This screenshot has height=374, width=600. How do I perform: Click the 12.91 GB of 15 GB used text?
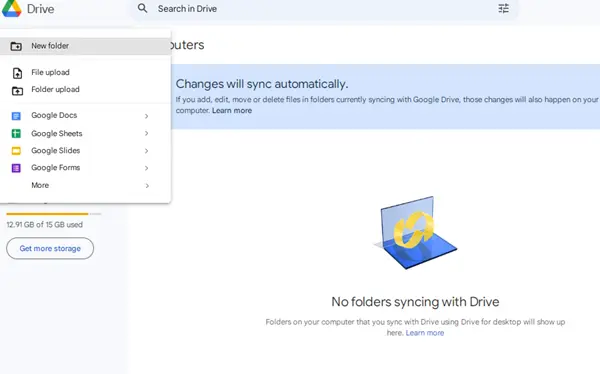[x=44, y=225]
